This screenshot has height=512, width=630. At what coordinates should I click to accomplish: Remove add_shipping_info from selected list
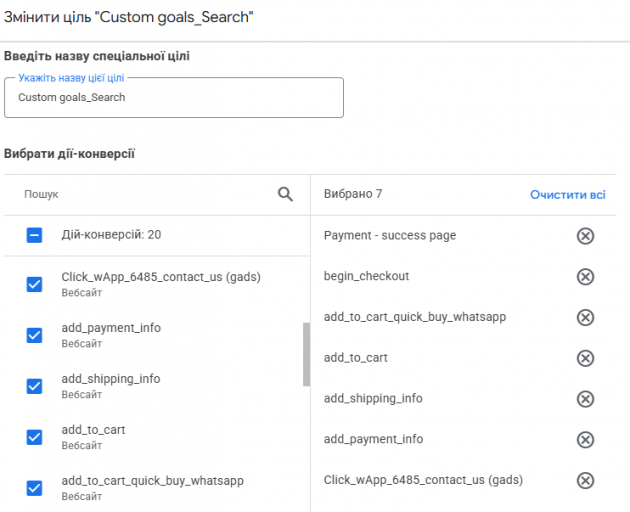point(585,399)
